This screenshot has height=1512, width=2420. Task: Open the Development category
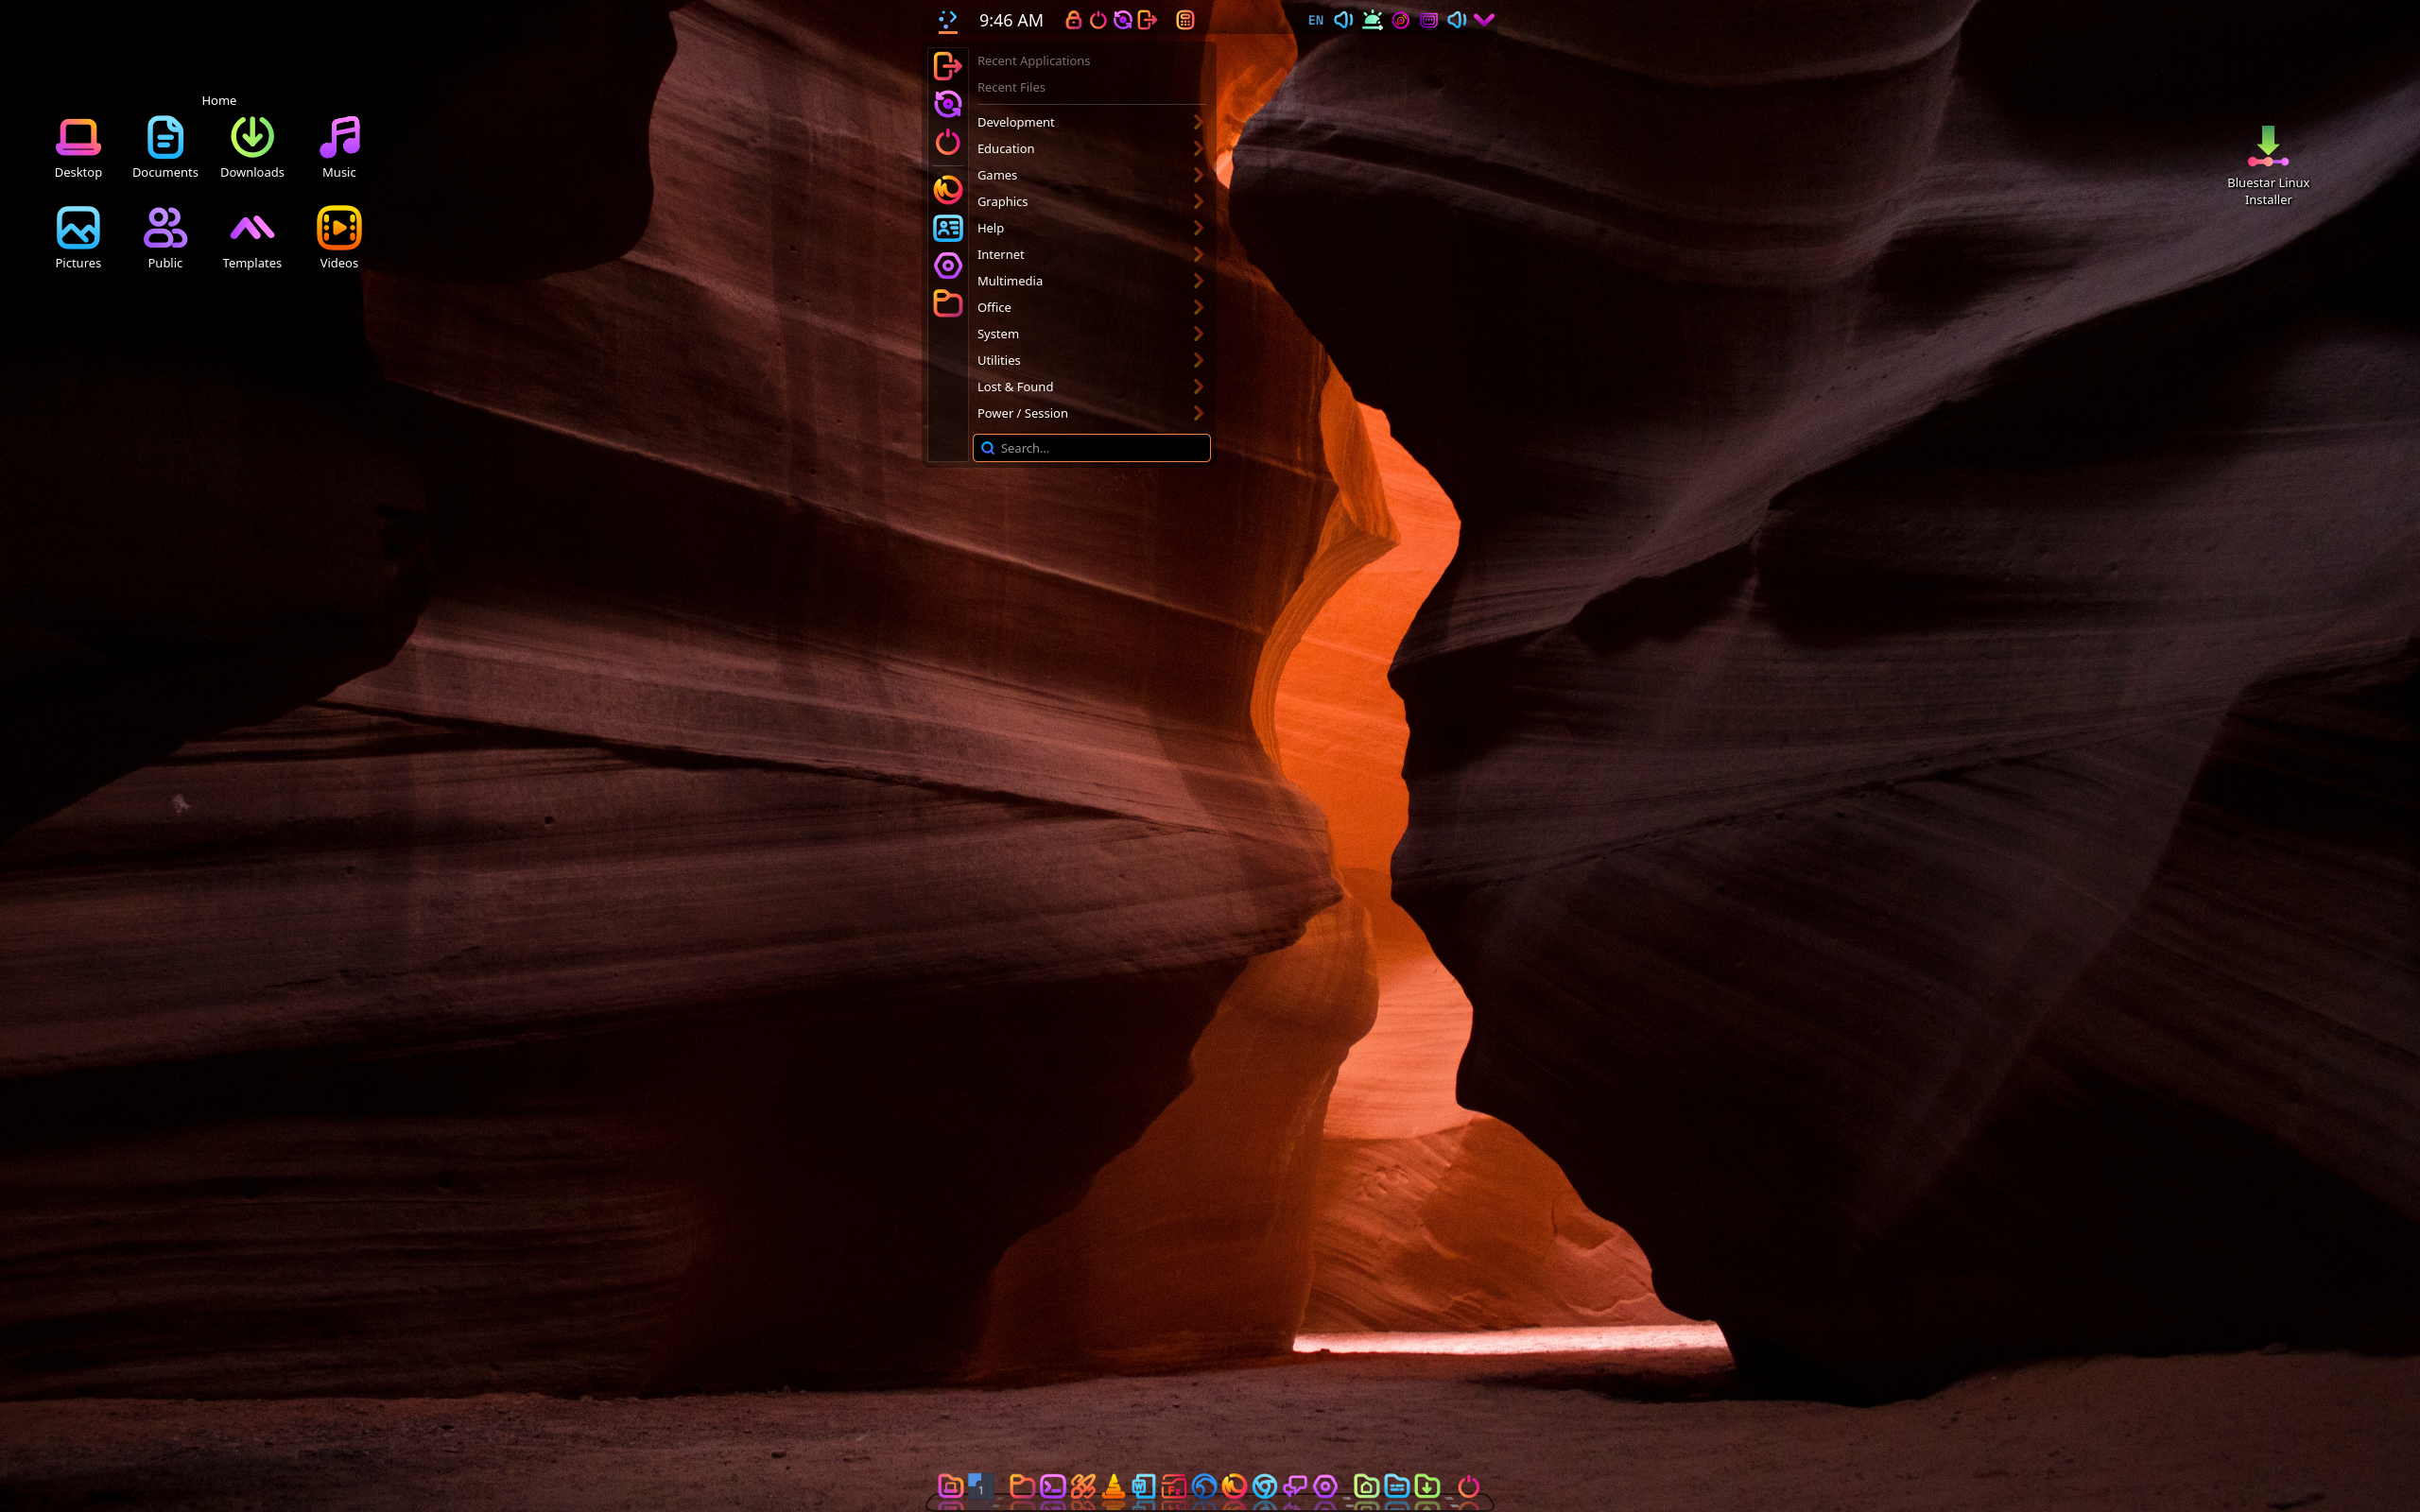click(x=1089, y=122)
